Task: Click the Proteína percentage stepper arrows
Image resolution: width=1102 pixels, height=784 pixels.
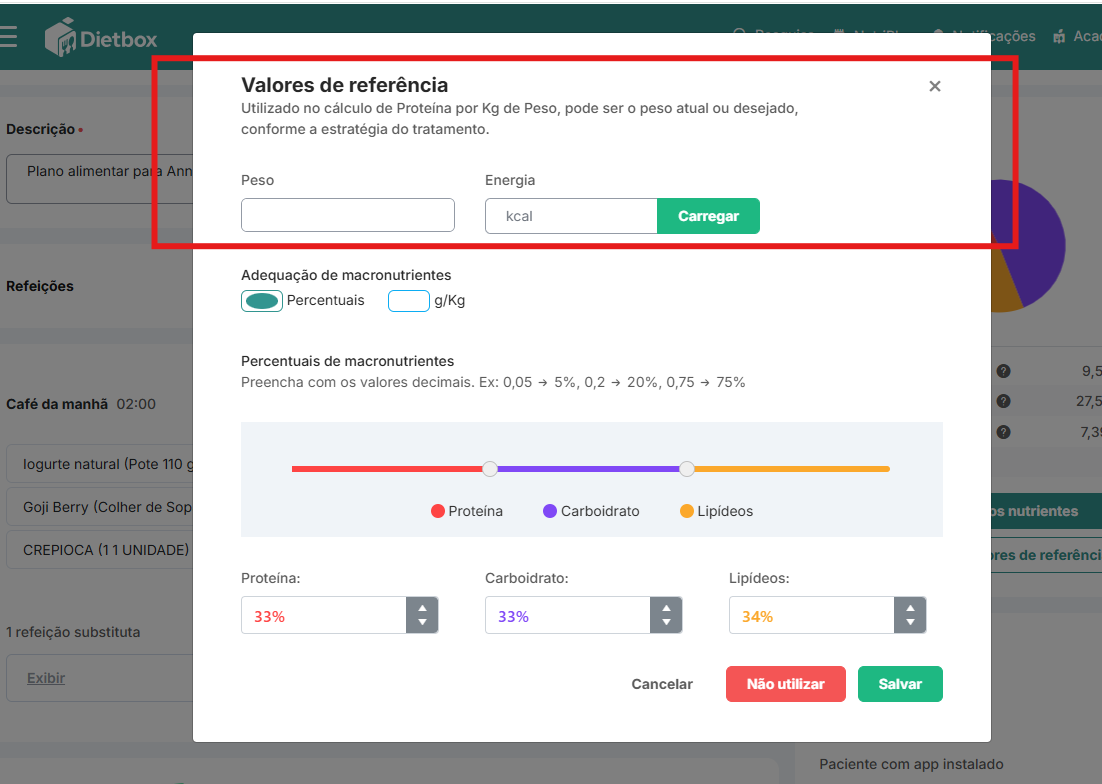Action: tap(422, 615)
